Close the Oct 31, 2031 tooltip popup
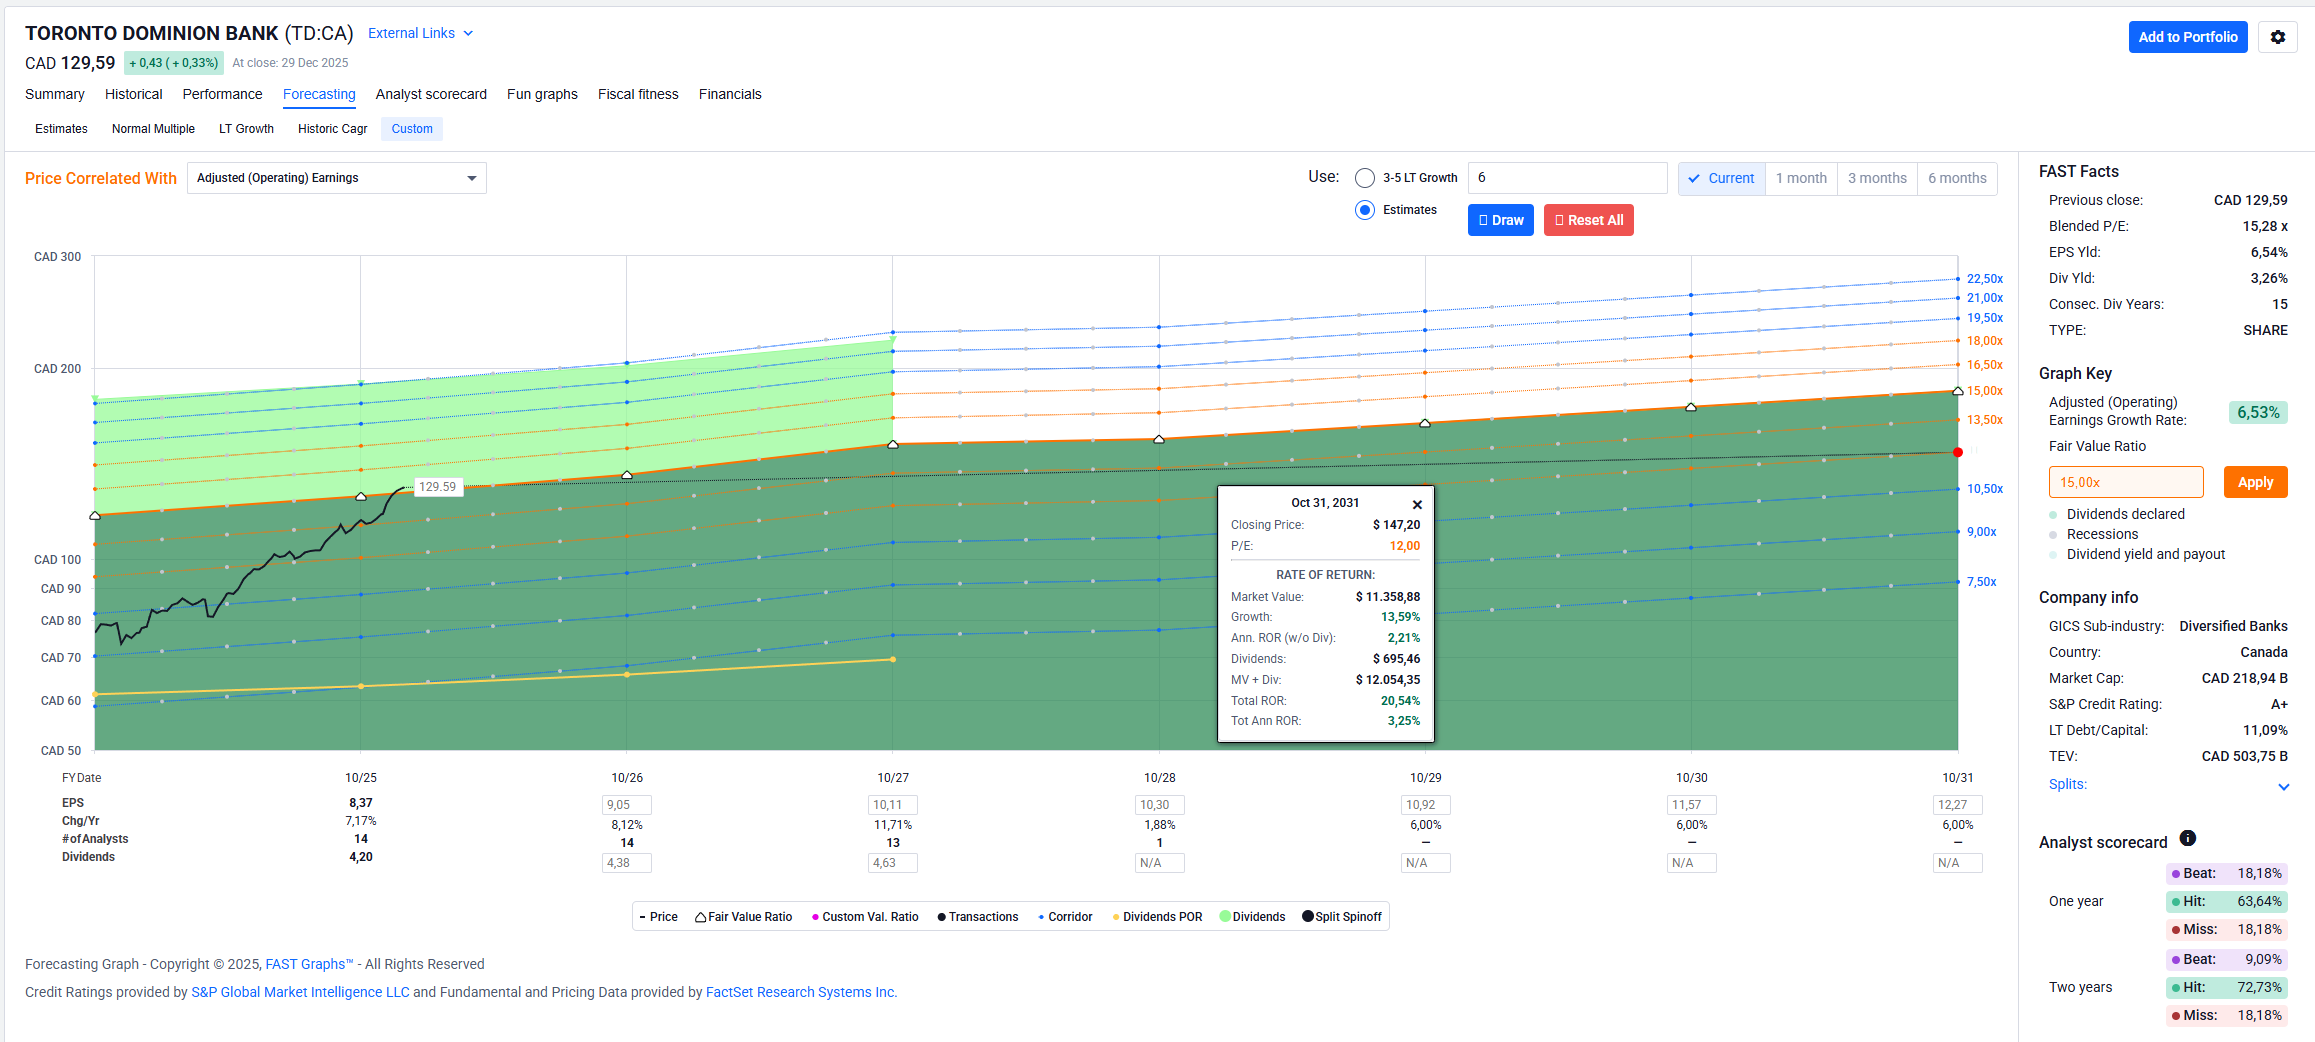The image size is (2315, 1042). (x=1416, y=505)
